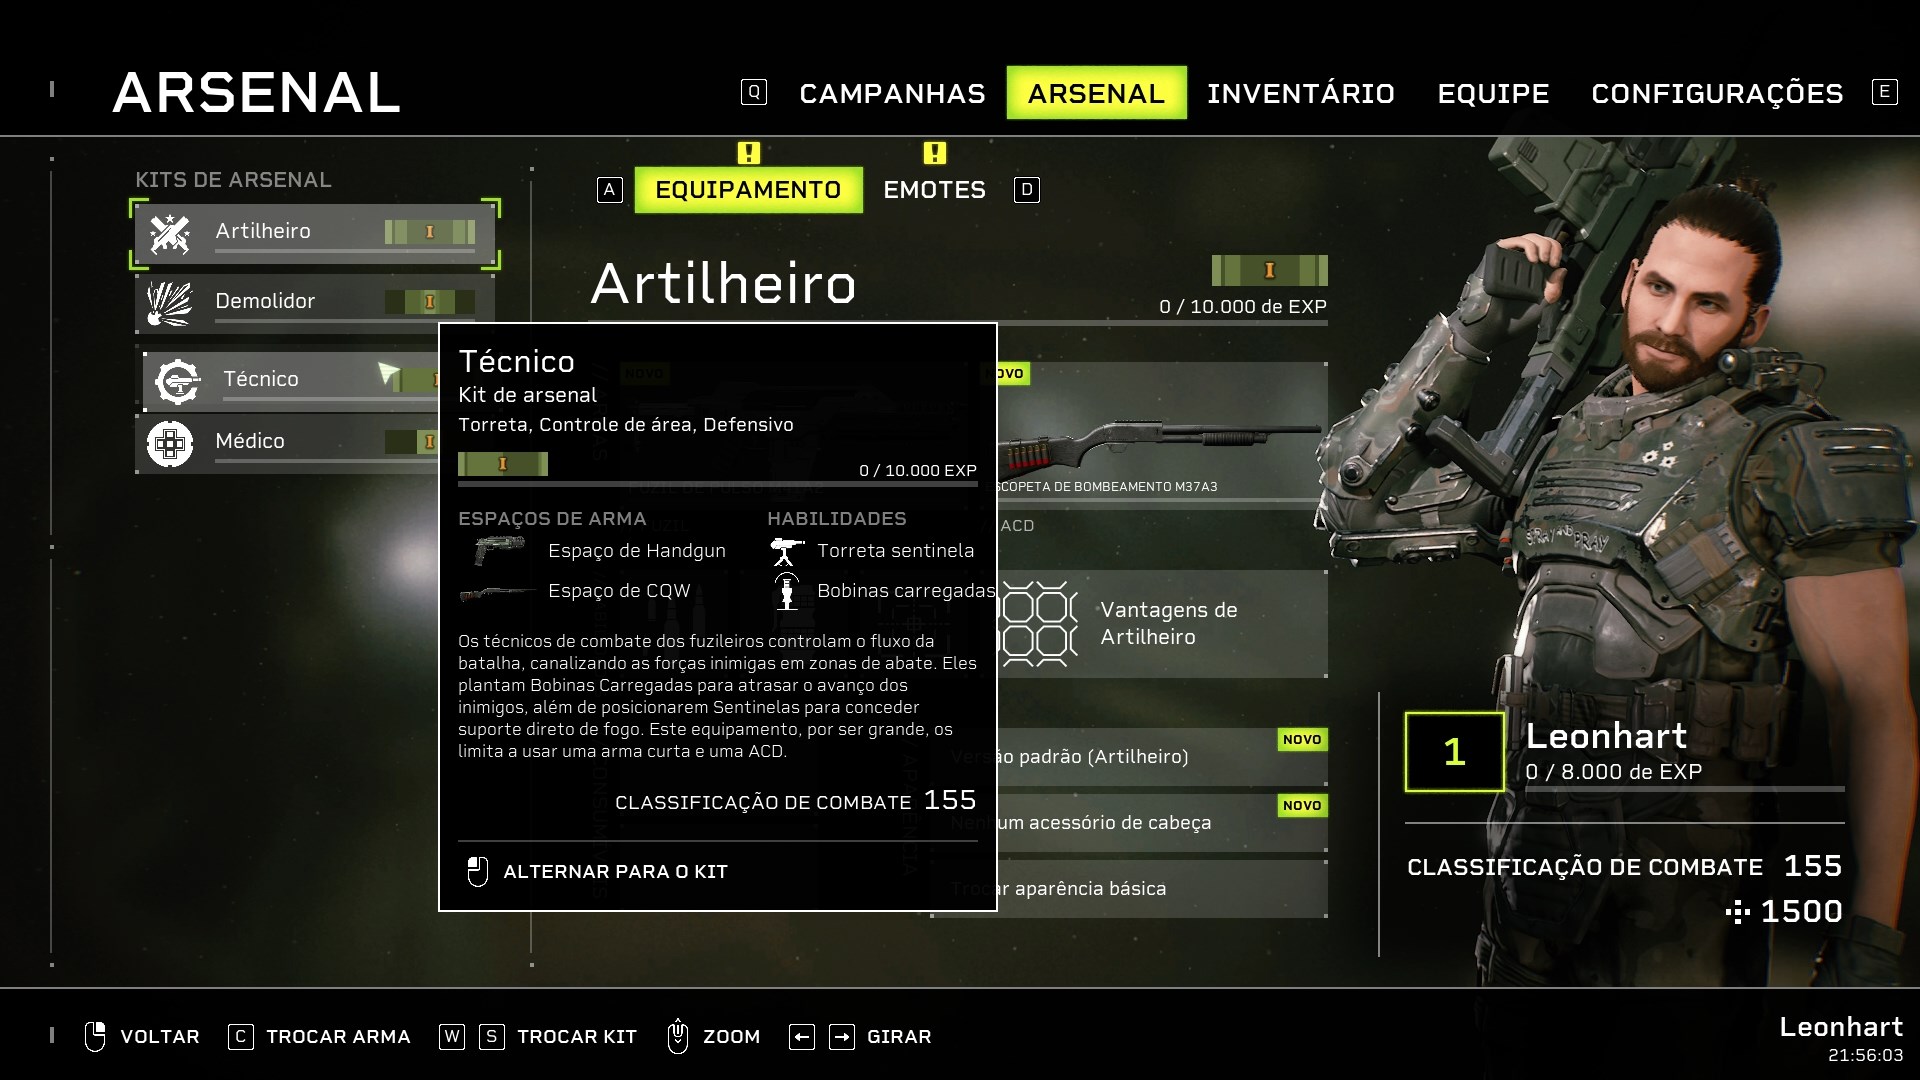Viewport: 1920px width, 1080px height.
Task: Open the Vantagens de Artilheiro grid icon
Action: pos(1039,624)
